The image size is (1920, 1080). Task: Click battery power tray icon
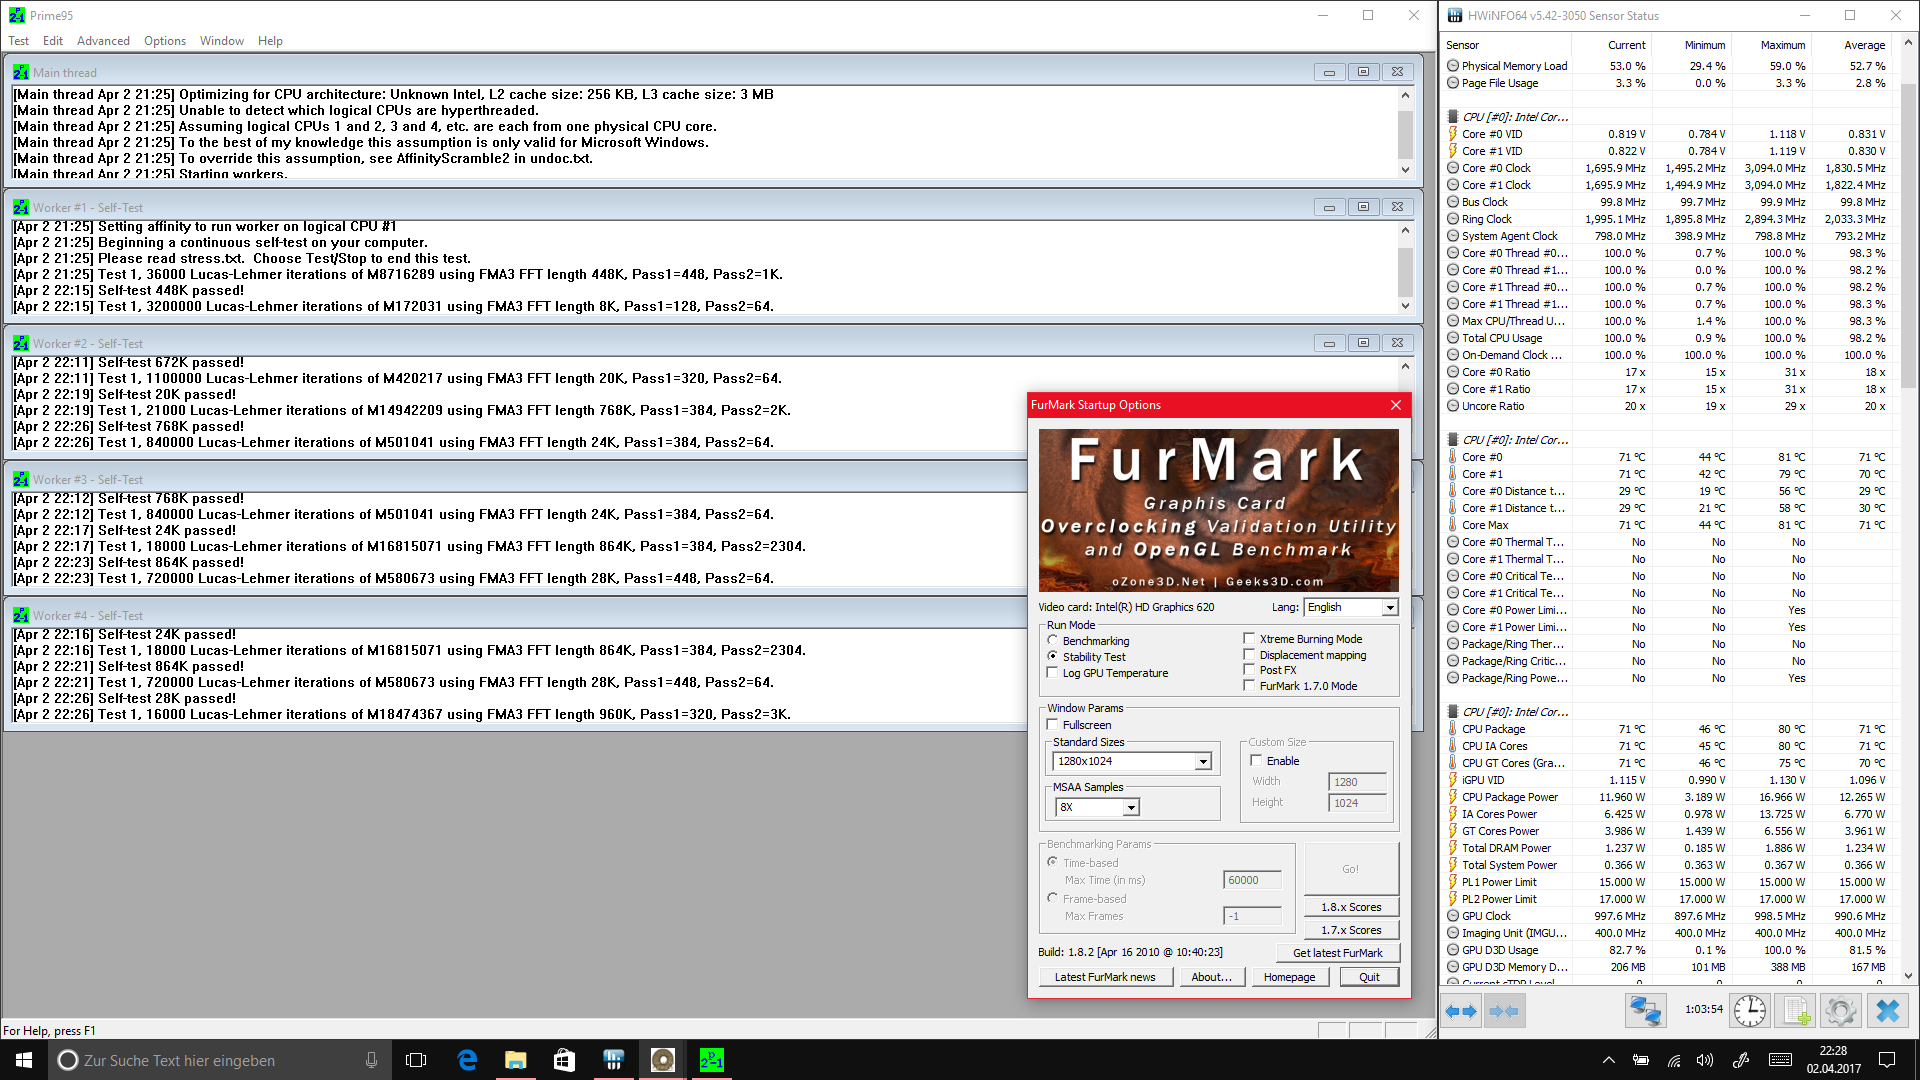(1641, 1060)
